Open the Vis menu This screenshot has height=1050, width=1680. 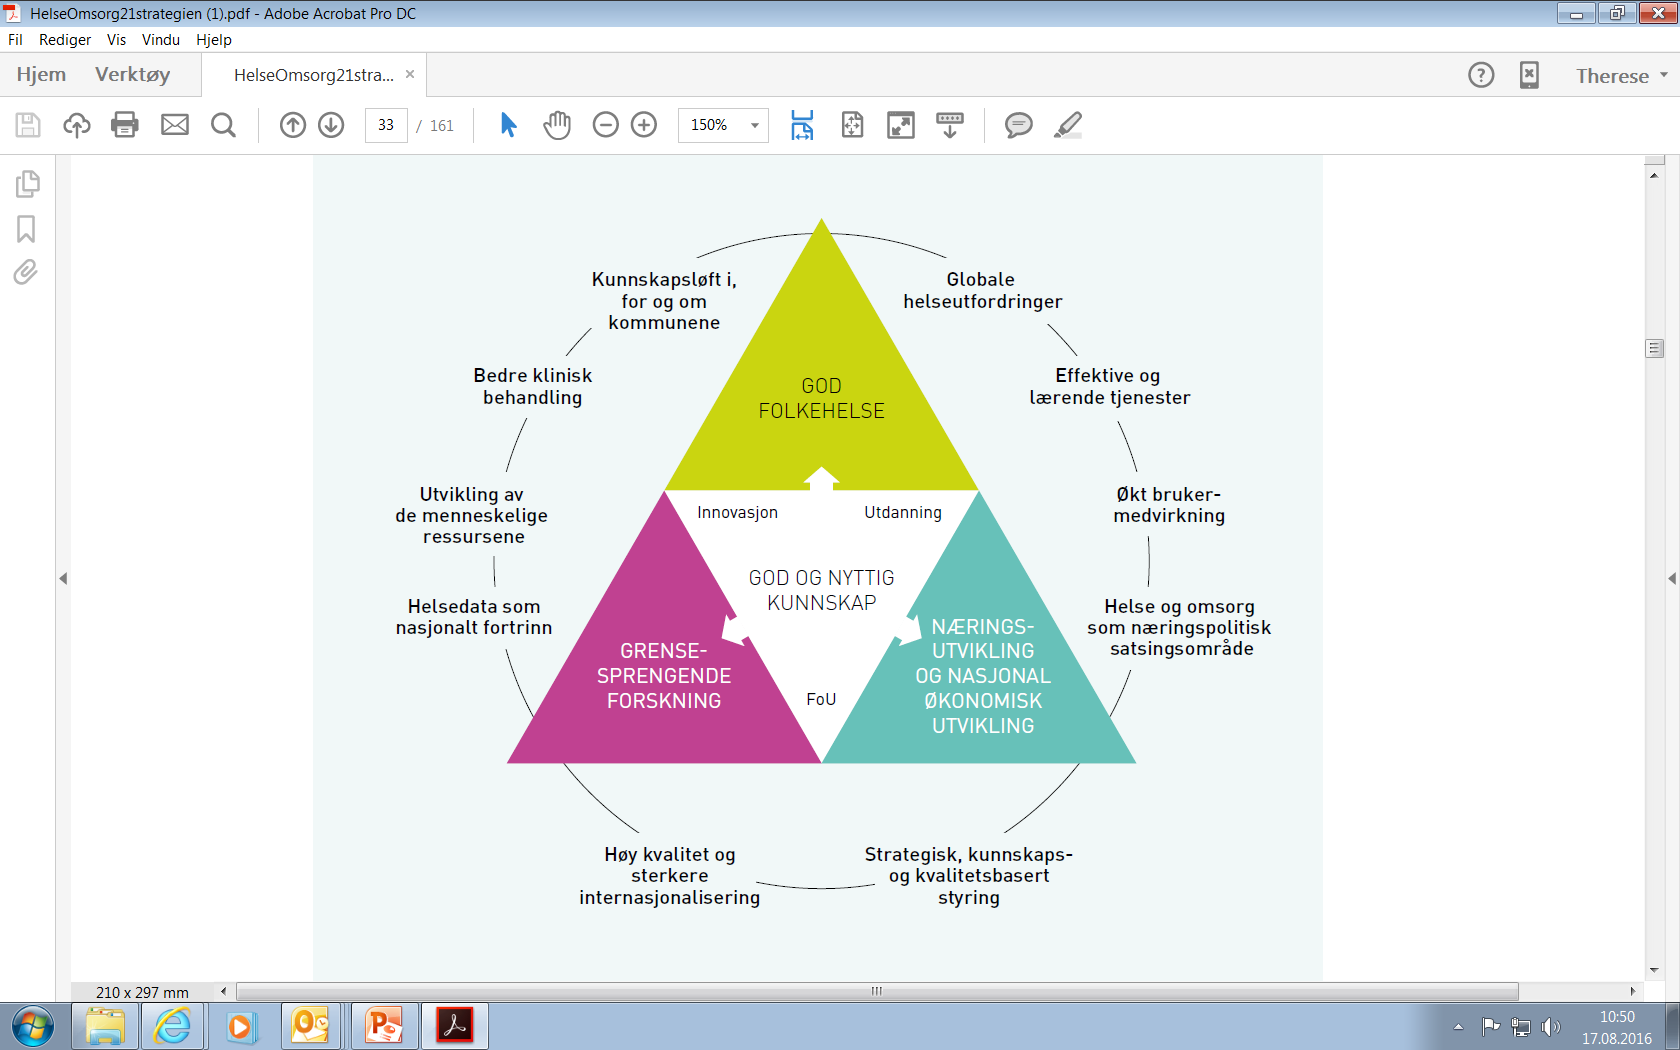pyautogui.click(x=116, y=40)
